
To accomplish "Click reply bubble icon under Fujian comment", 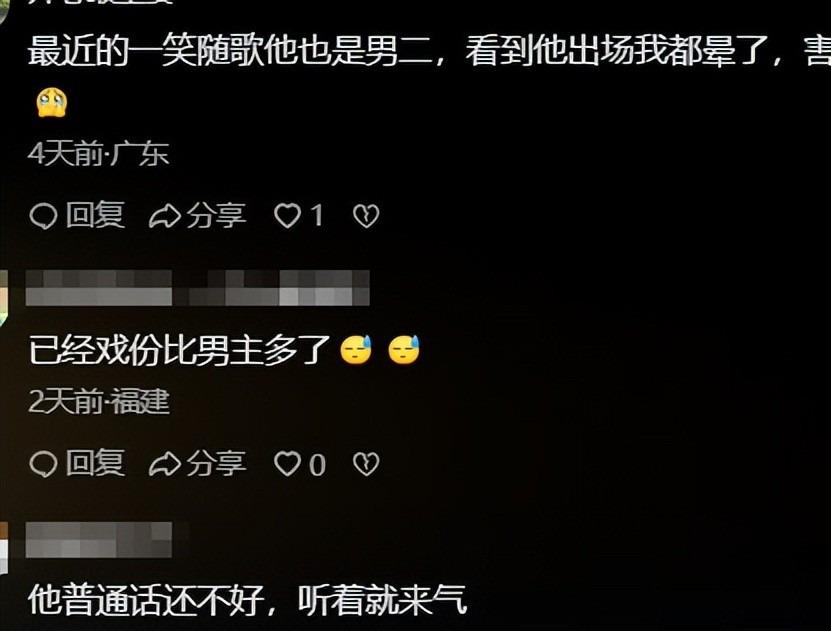I will coord(43,465).
